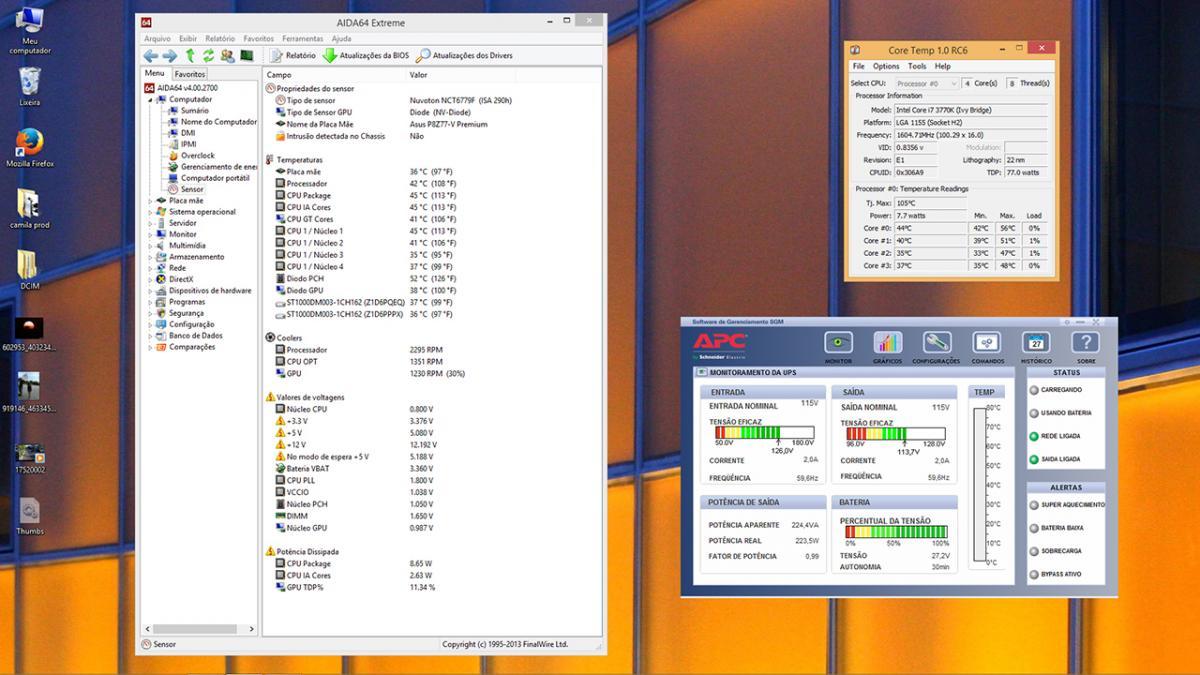This screenshot has width=1200, height=675.
Task: Select the 919146_463345 image on desktop
Action: tap(30, 393)
